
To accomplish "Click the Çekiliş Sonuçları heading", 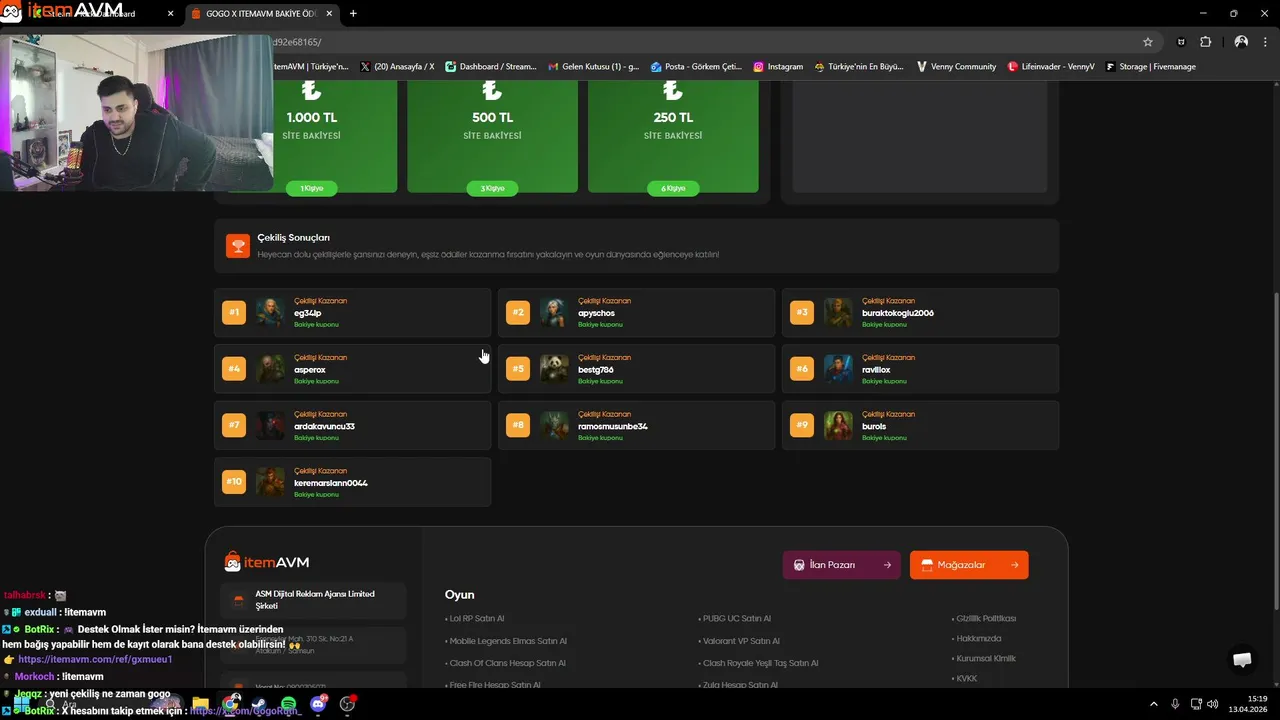I will (x=293, y=238).
